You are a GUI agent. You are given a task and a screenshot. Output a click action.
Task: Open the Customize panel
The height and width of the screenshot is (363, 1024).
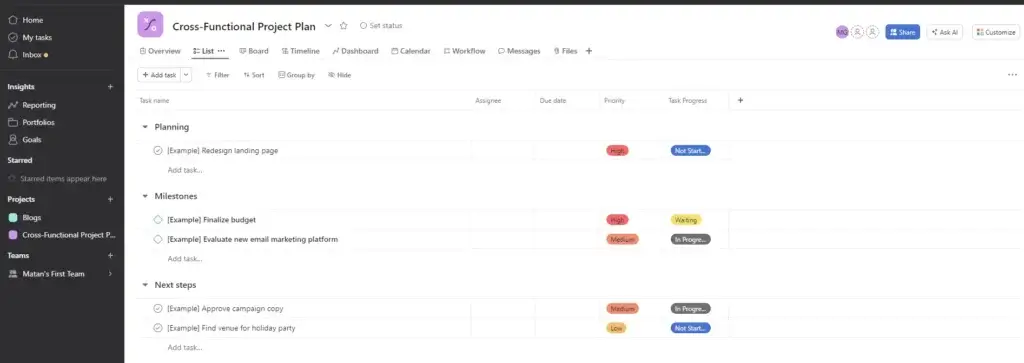point(996,32)
